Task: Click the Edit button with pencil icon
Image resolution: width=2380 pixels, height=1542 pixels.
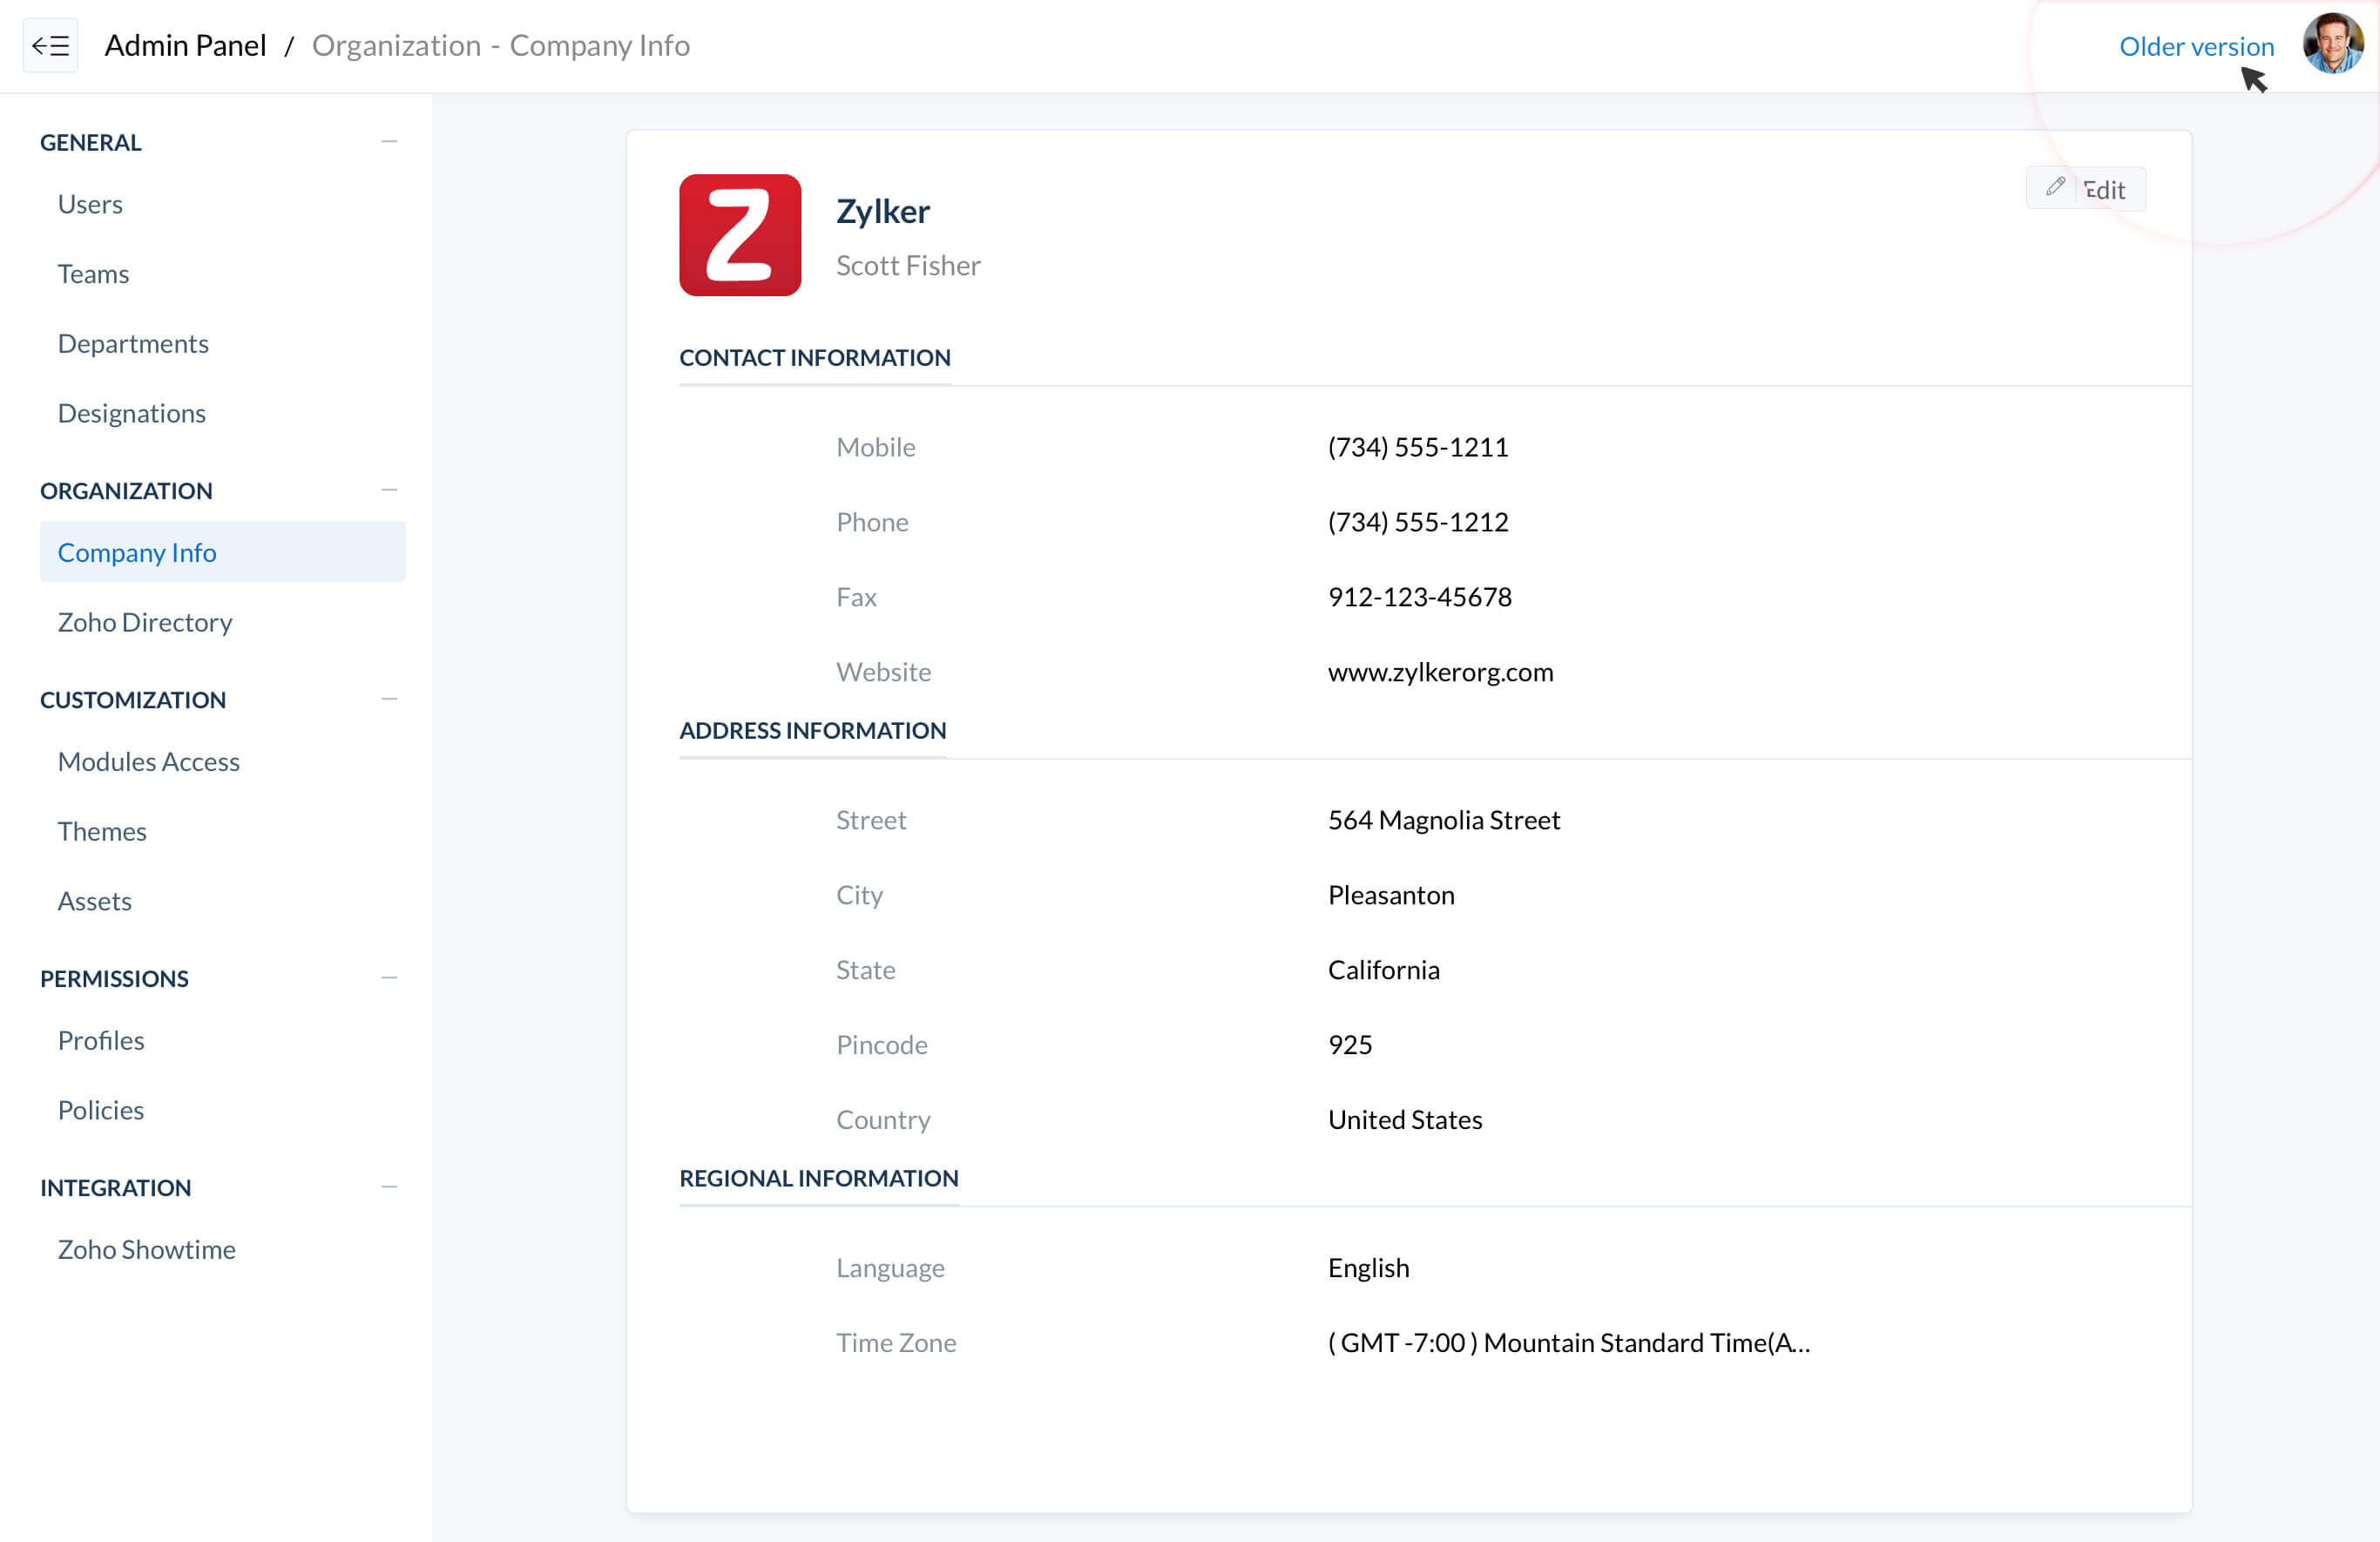Action: click(x=2086, y=188)
